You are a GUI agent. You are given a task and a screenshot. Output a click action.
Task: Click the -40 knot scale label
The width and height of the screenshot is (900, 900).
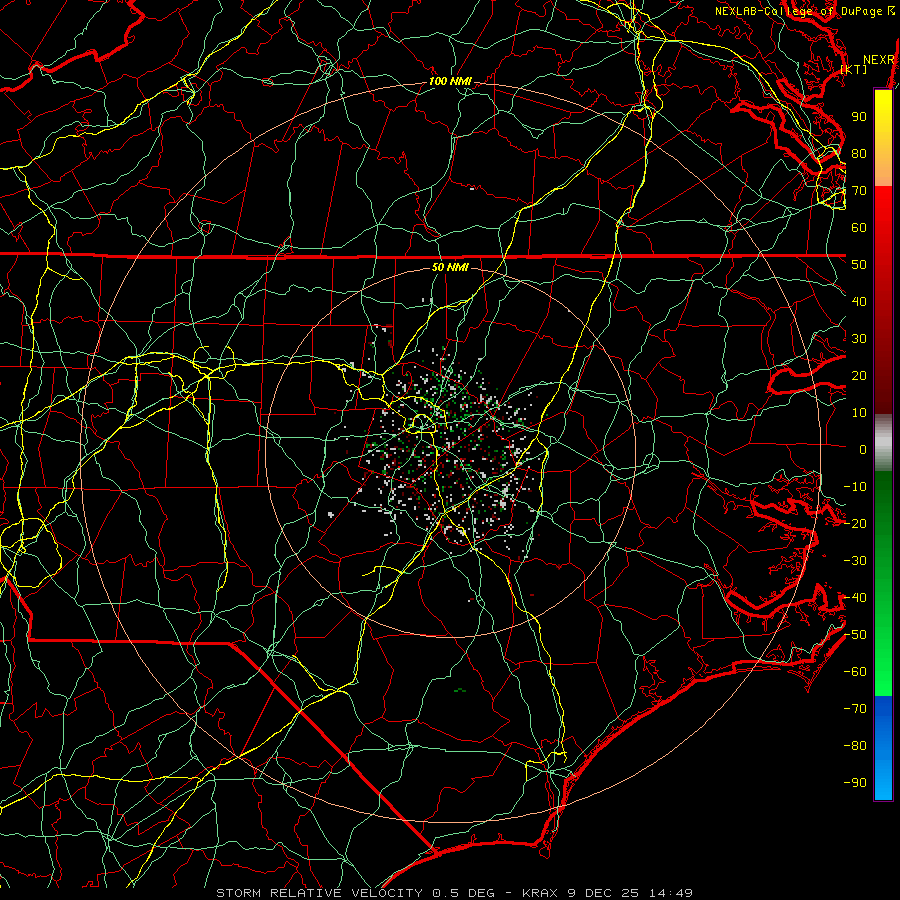[x=855, y=598]
